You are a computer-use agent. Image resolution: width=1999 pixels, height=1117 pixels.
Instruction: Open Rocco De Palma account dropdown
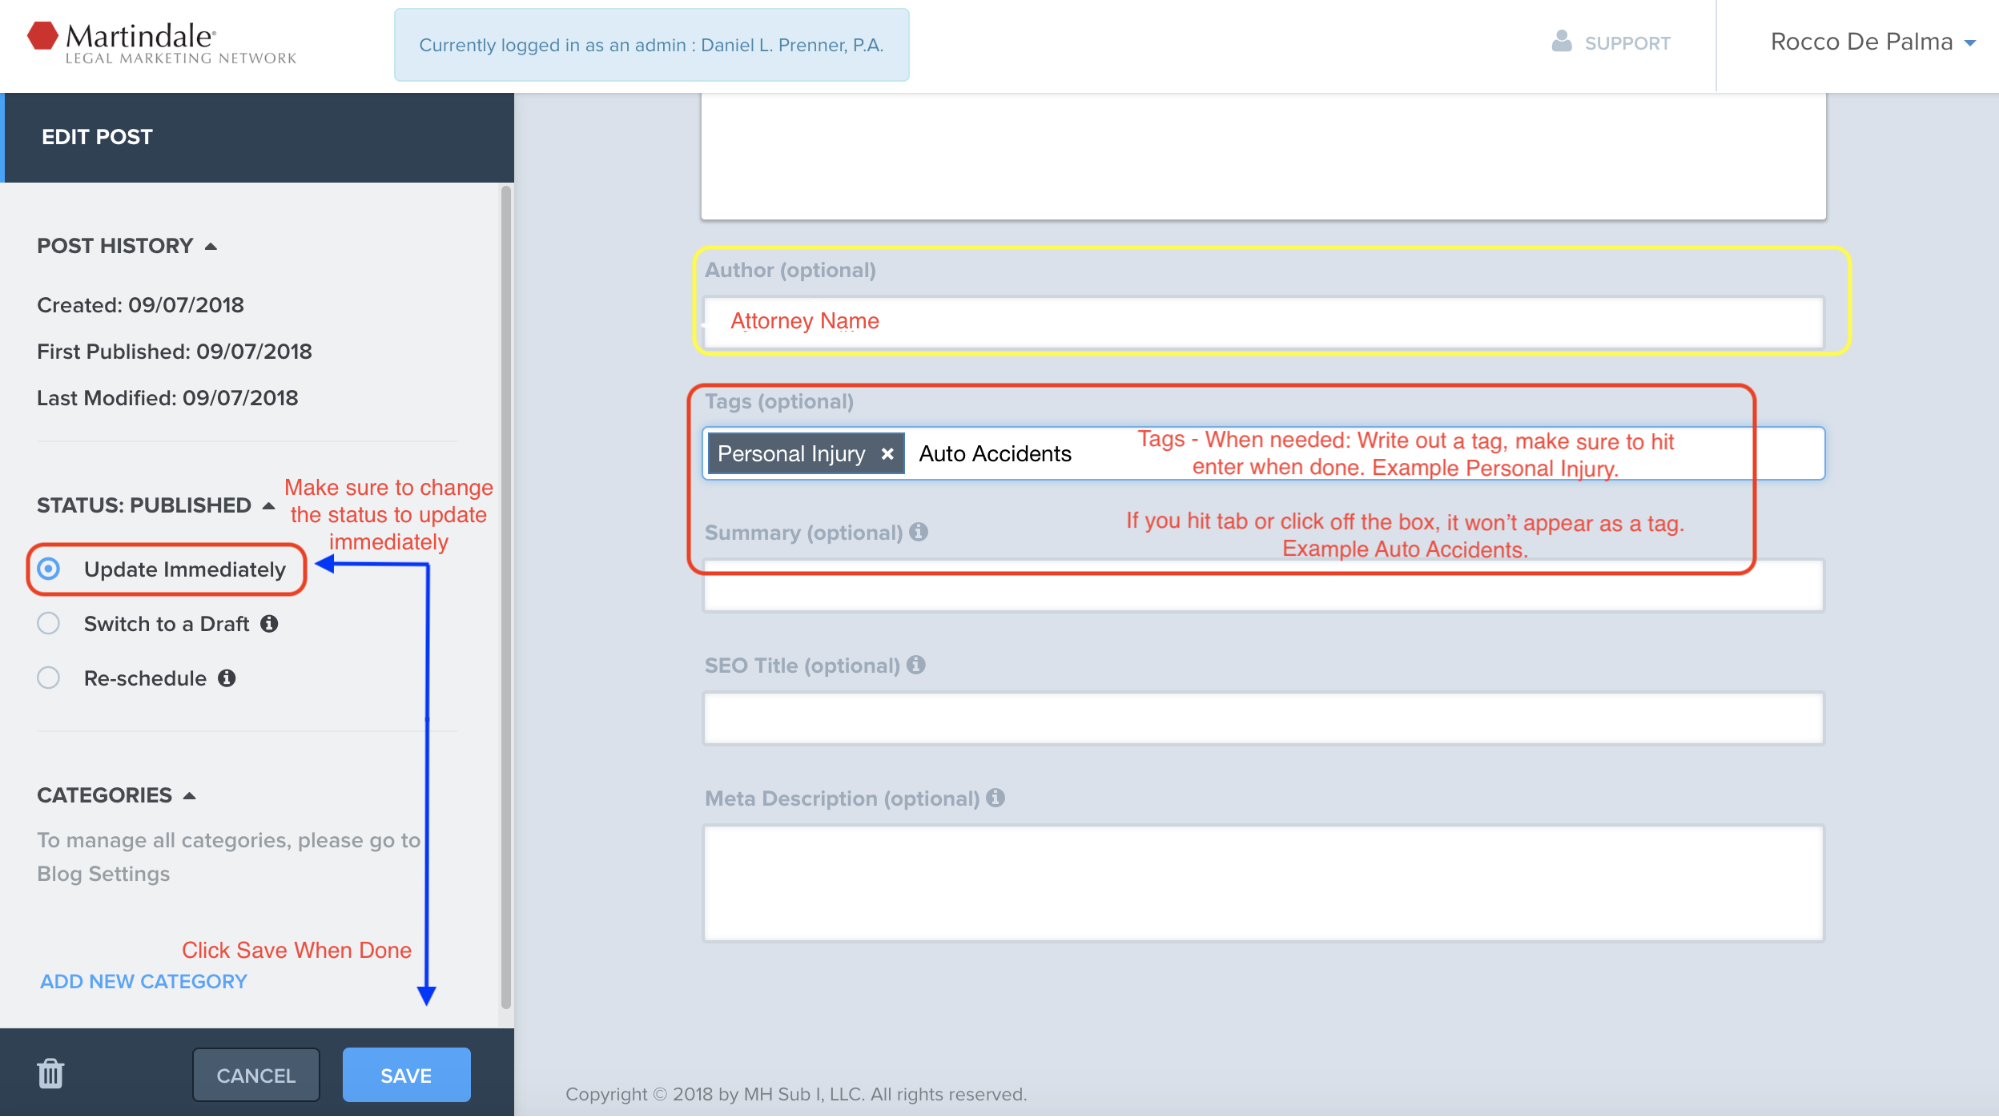coord(1872,42)
